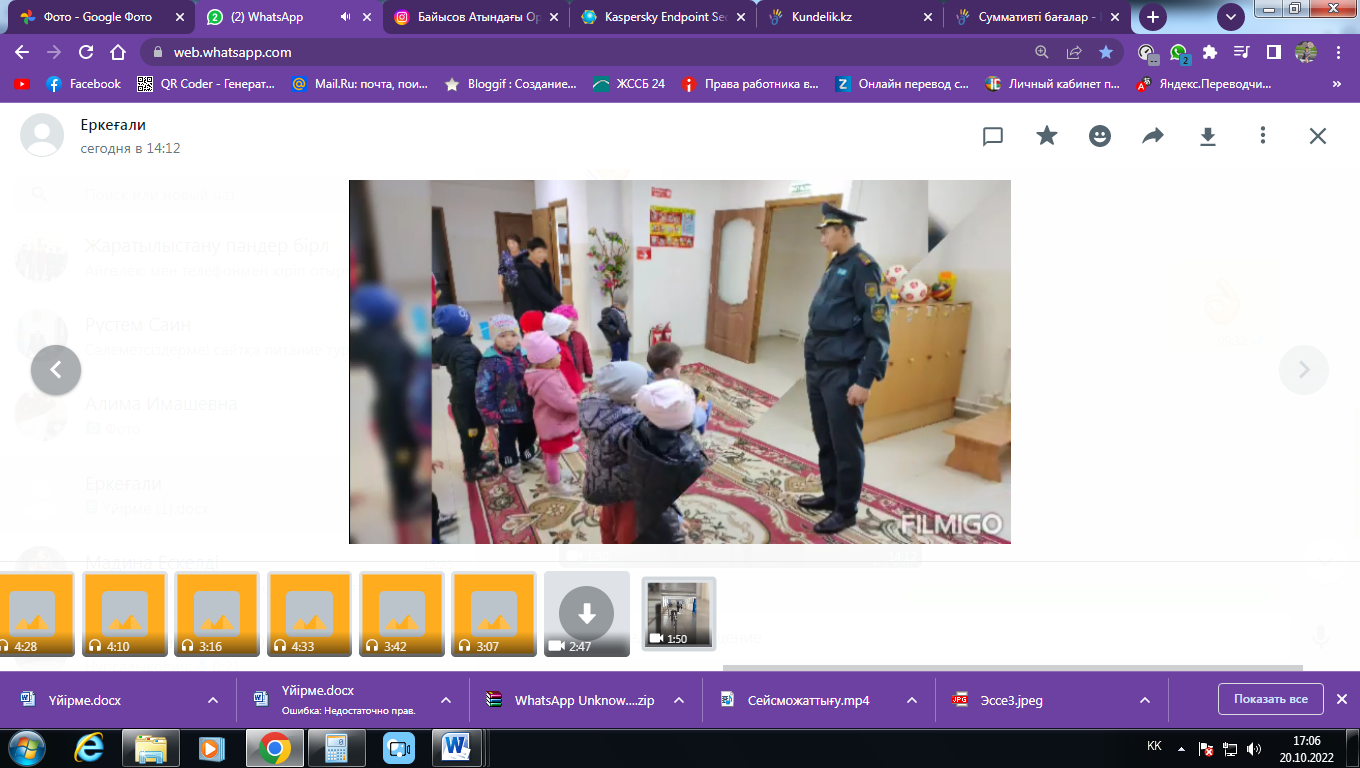This screenshot has width=1360, height=768.
Task: Open media viewer more options menu
Action: click(1263, 136)
